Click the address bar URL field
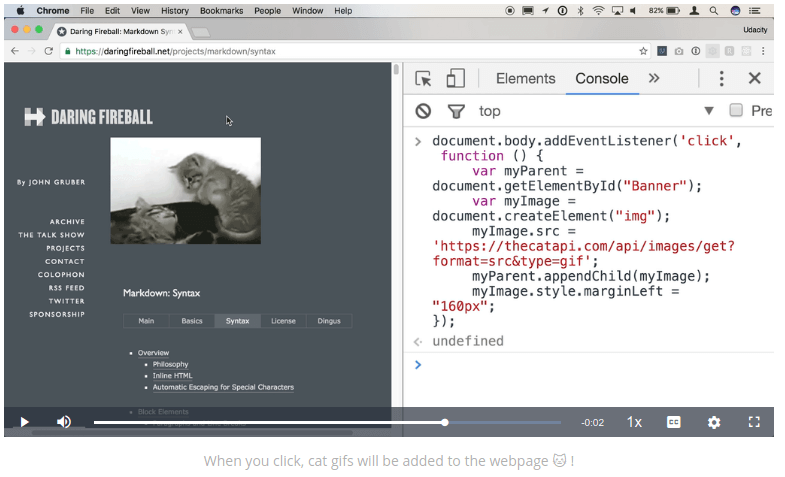This screenshot has width=785, height=477. pos(355,51)
